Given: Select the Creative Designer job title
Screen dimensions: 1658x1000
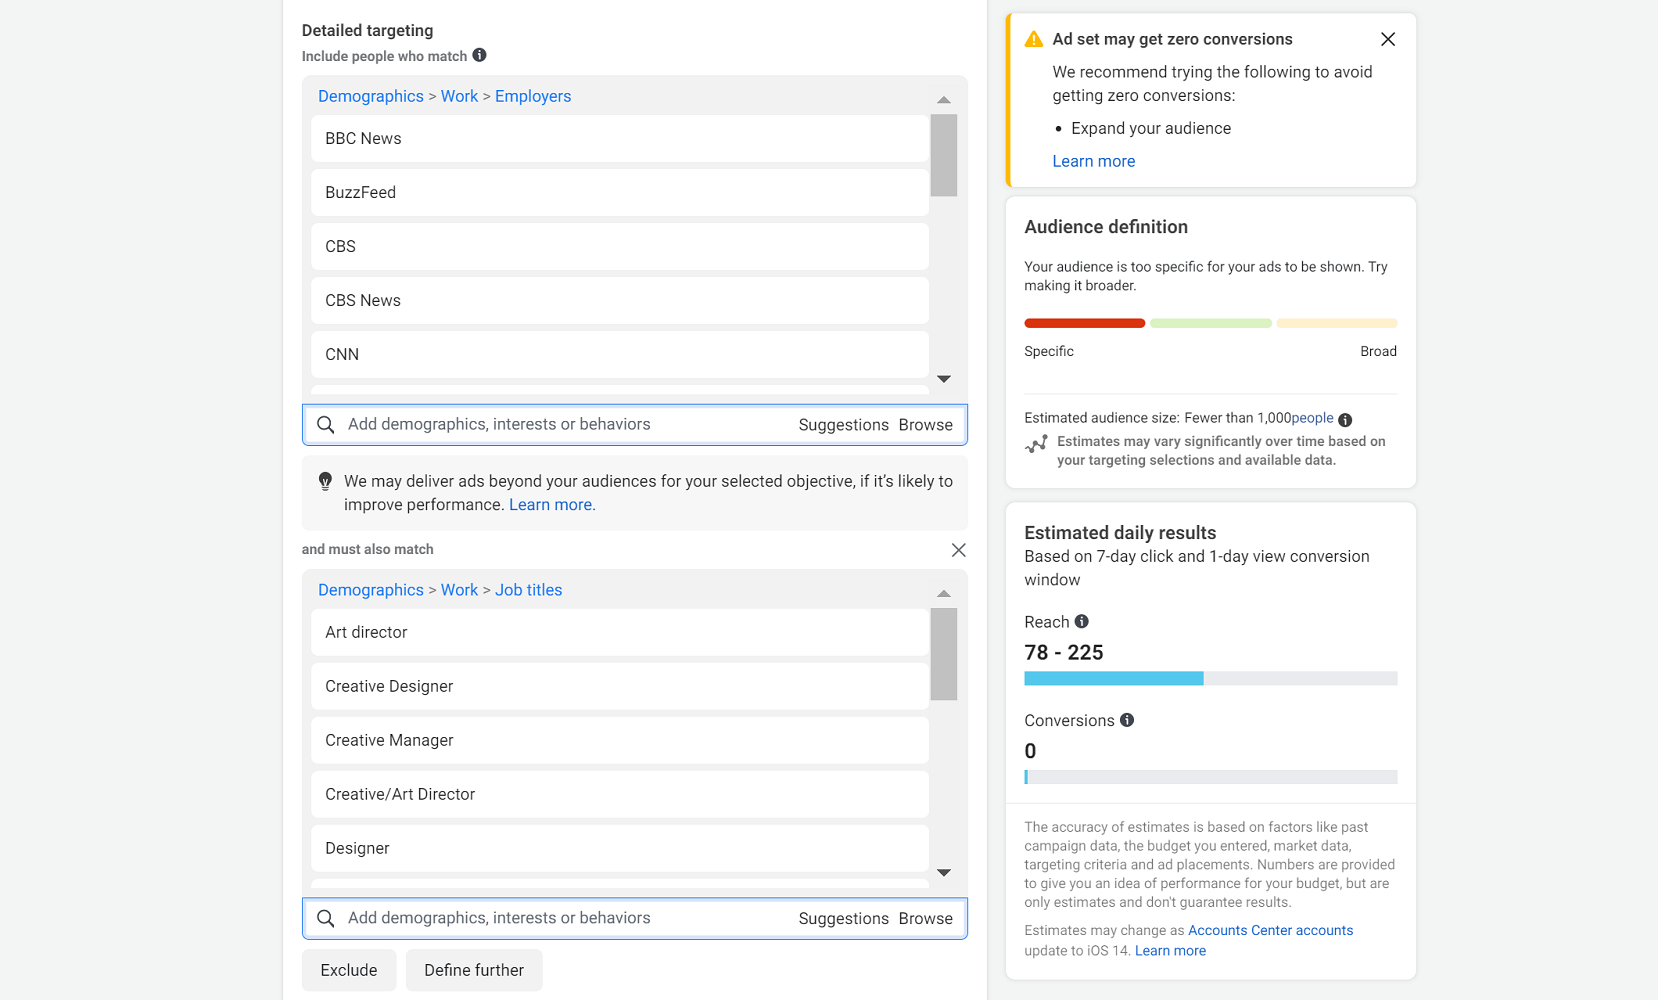Looking at the screenshot, I should (620, 686).
